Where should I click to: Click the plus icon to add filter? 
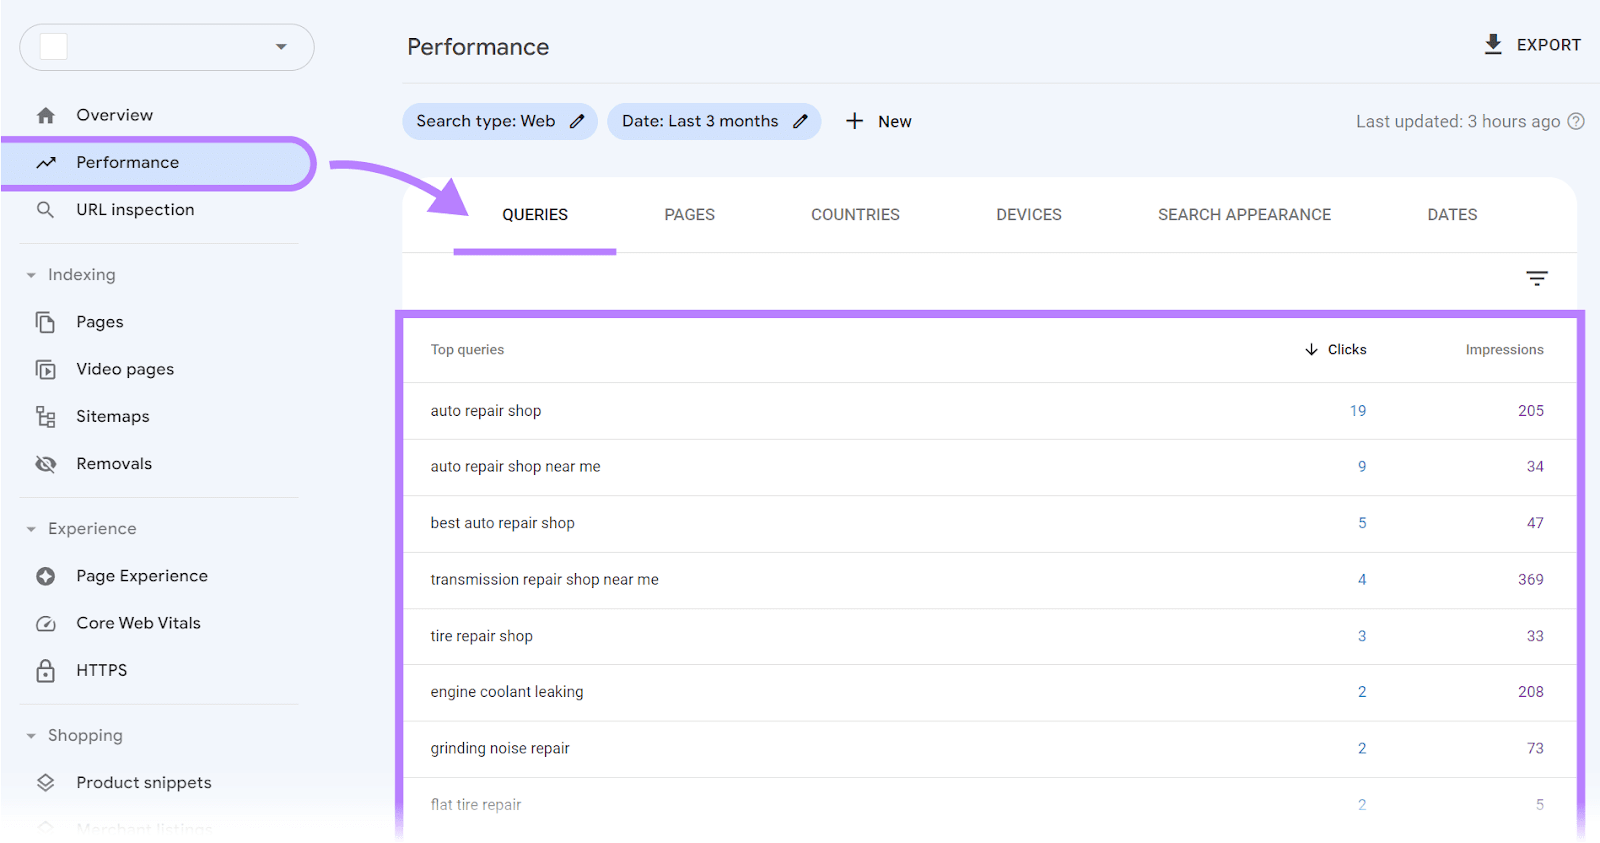(854, 121)
